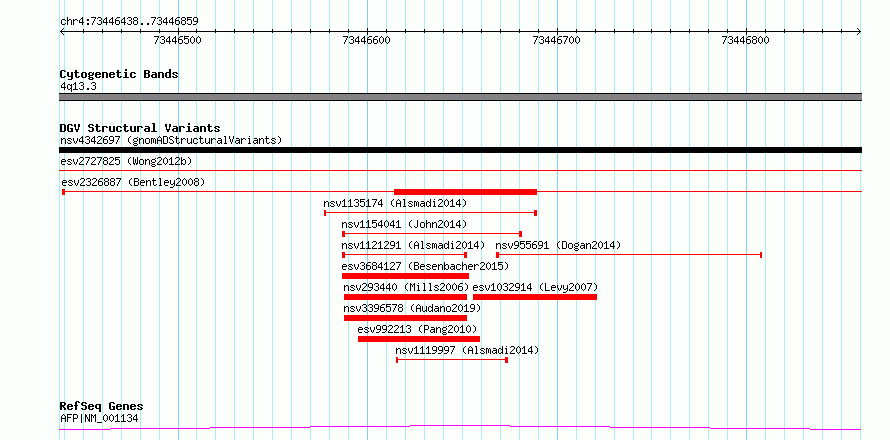The image size is (890, 440).
Task: Open nsv1135174 (Alsmadi2014) variant label
Action: pyautogui.click(x=395, y=203)
